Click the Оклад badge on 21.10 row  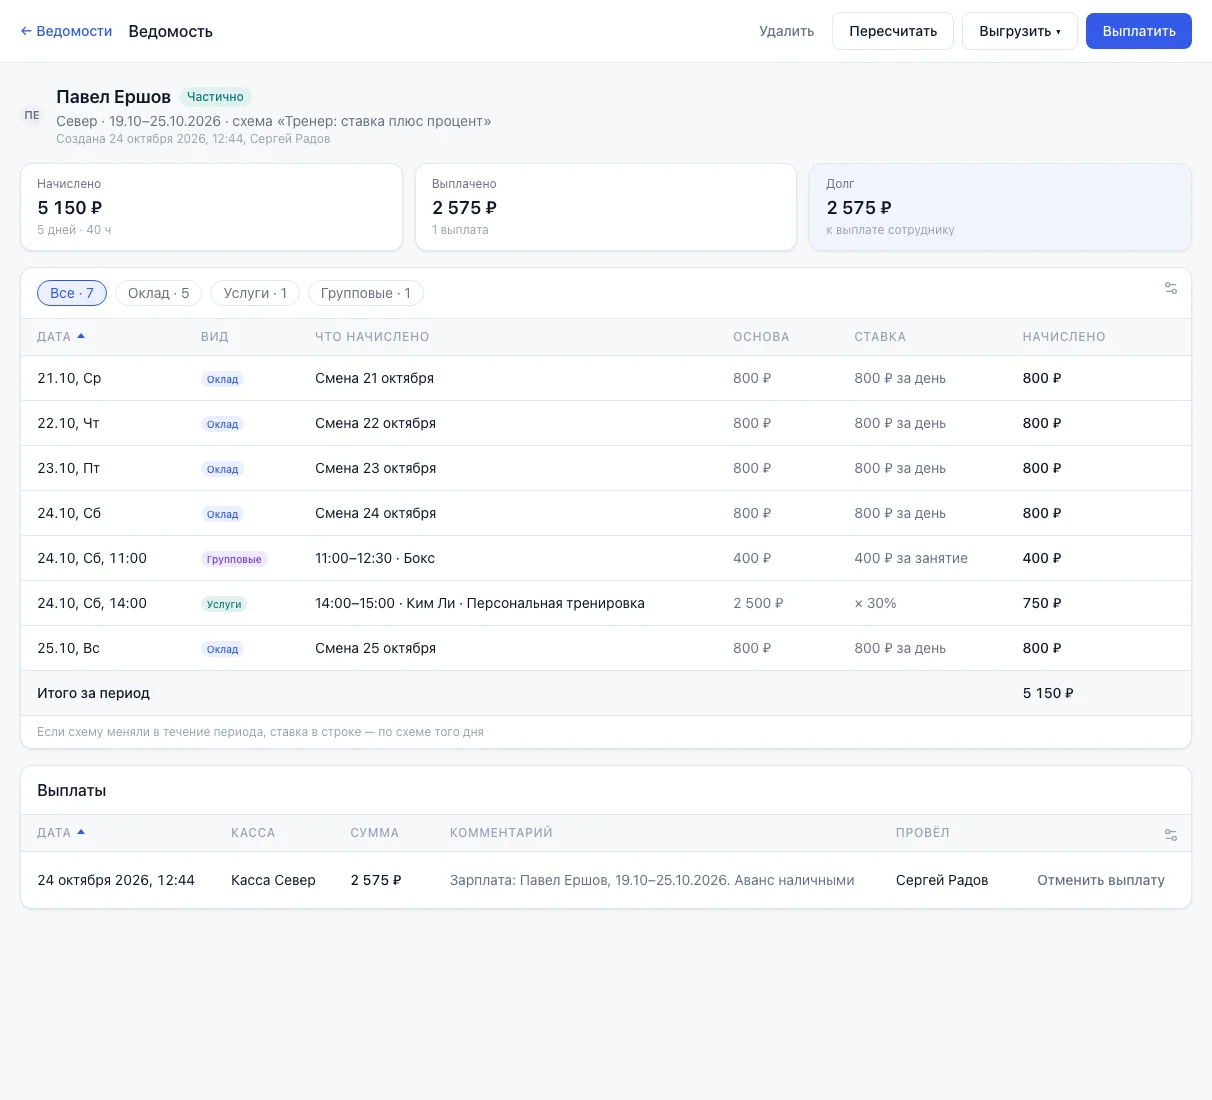pos(222,379)
